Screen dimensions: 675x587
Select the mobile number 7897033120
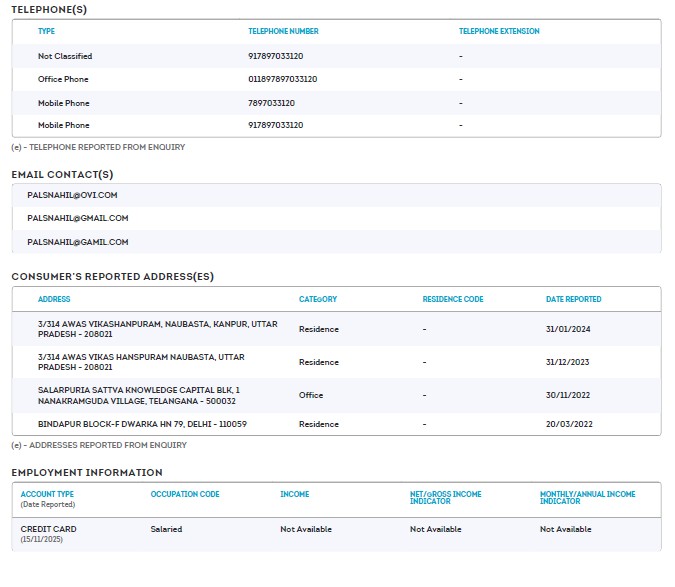[x=270, y=103]
